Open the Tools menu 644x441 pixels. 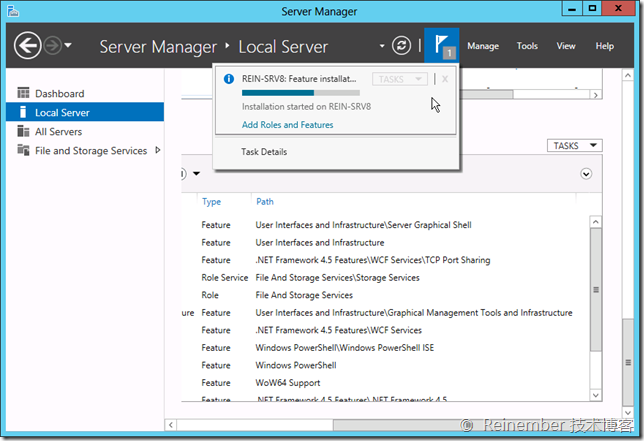tap(527, 46)
